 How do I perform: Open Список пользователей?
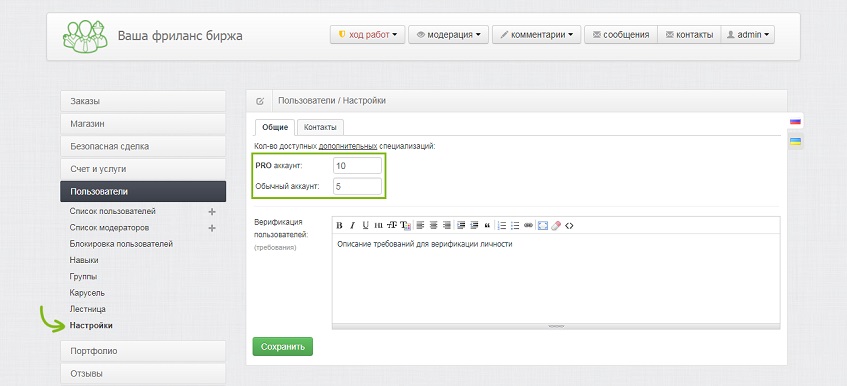tap(112, 211)
